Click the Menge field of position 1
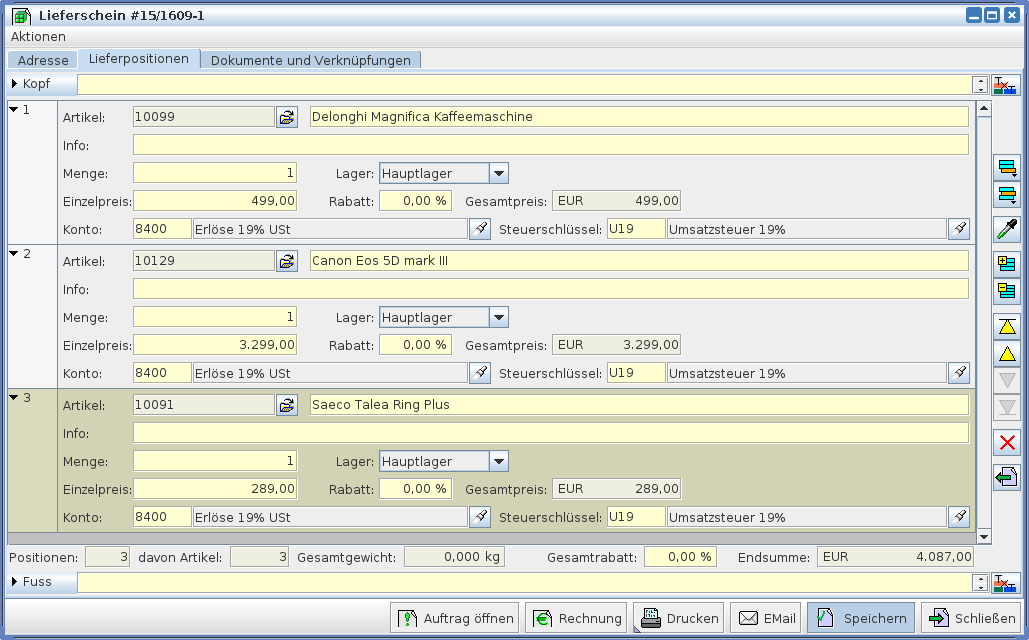 (x=215, y=173)
